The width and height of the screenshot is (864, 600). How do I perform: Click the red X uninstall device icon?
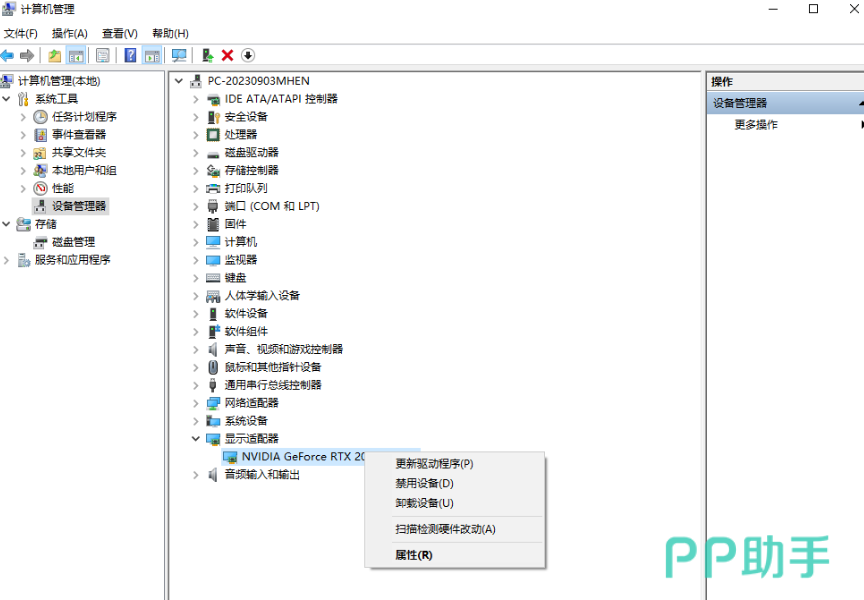pos(227,55)
